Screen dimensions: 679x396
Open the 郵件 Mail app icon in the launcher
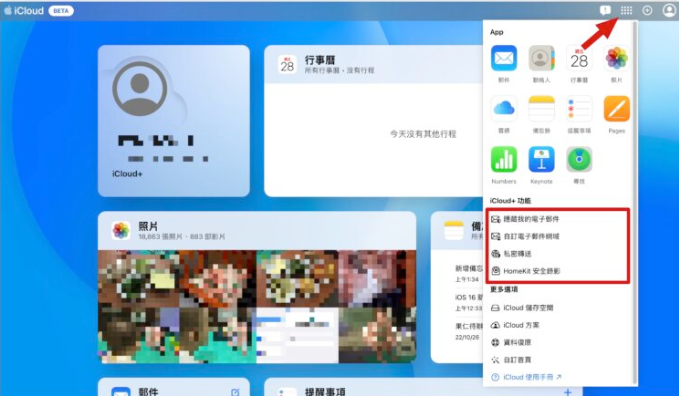coord(504,58)
